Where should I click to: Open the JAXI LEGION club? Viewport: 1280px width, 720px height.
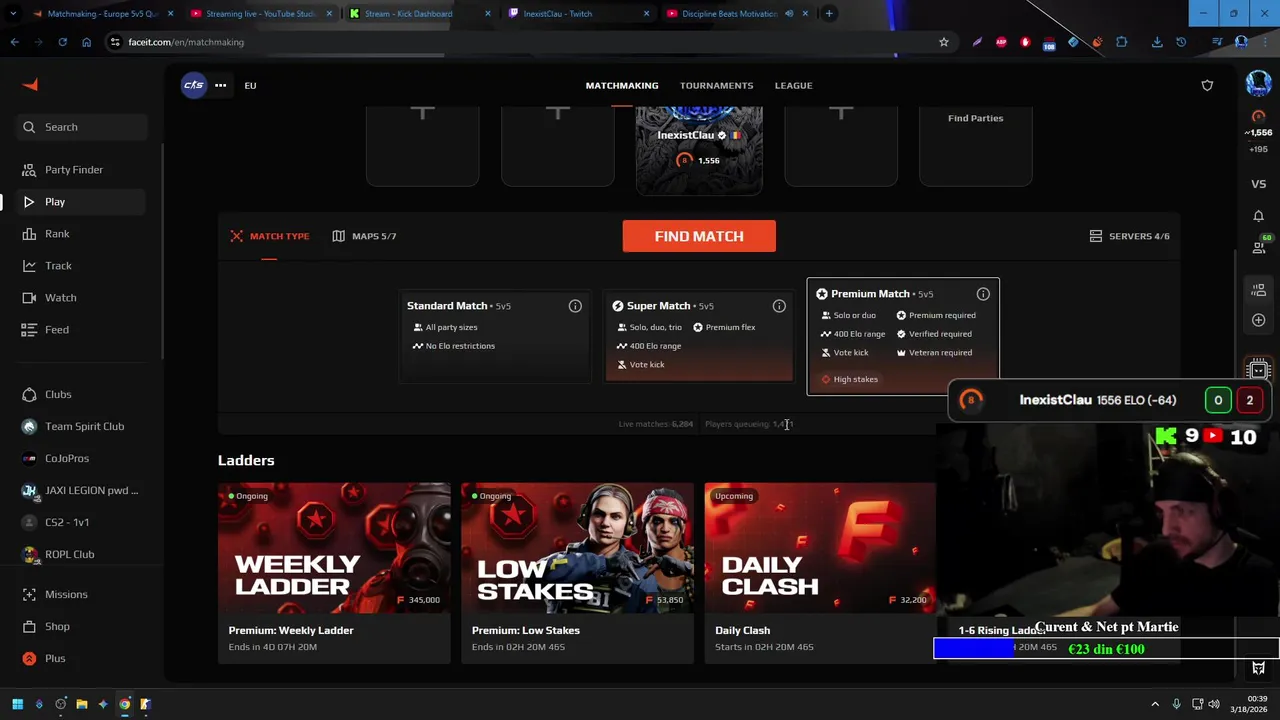tap(91, 490)
